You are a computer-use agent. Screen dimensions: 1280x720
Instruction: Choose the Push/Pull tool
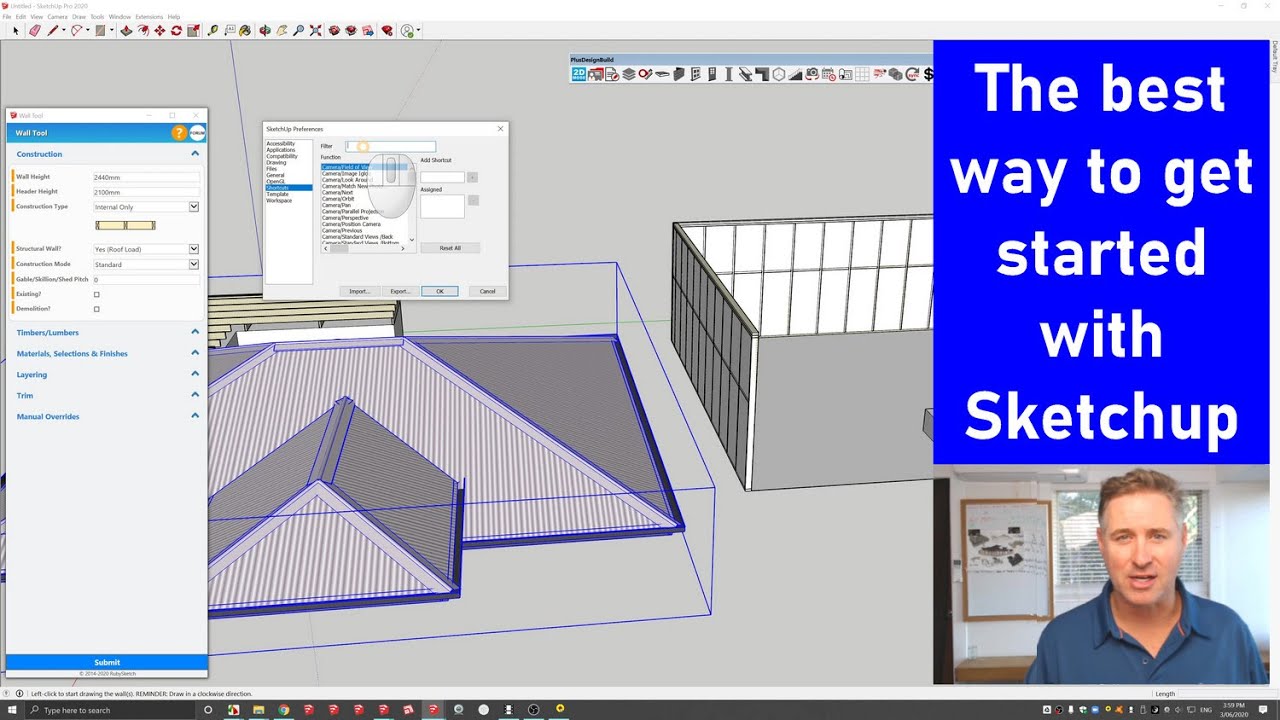click(126, 31)
